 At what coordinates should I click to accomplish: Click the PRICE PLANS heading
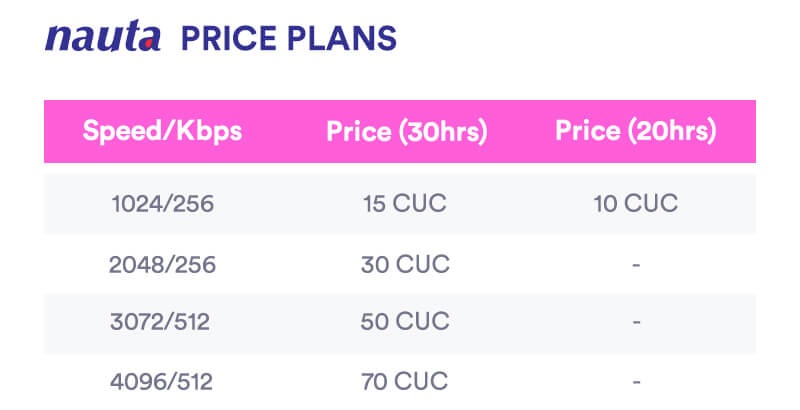pos(288,38)
